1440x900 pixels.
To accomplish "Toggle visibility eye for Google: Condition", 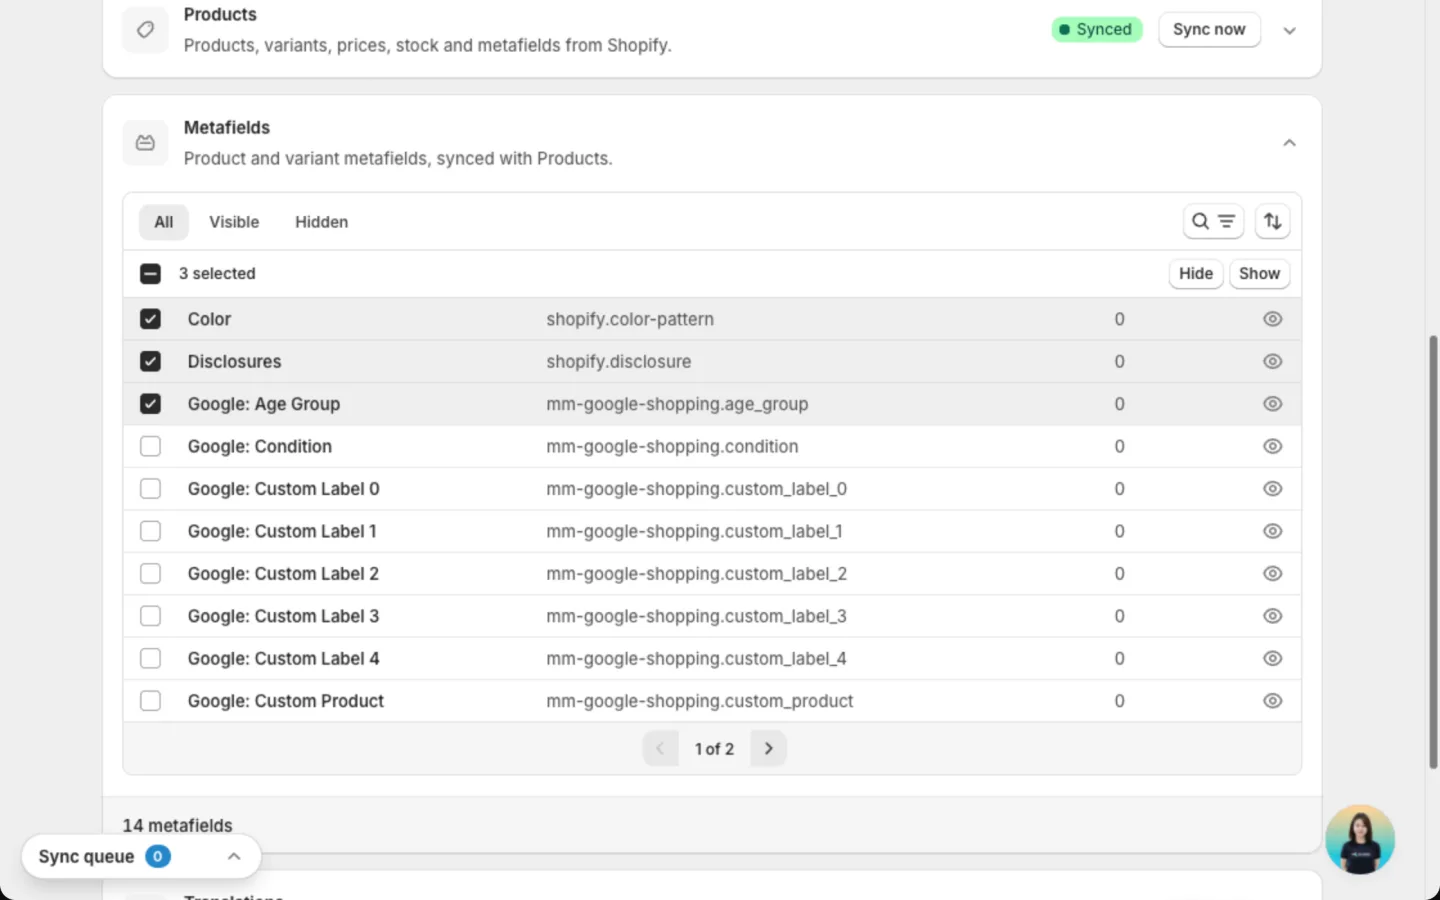I will tap(1272, 446).
